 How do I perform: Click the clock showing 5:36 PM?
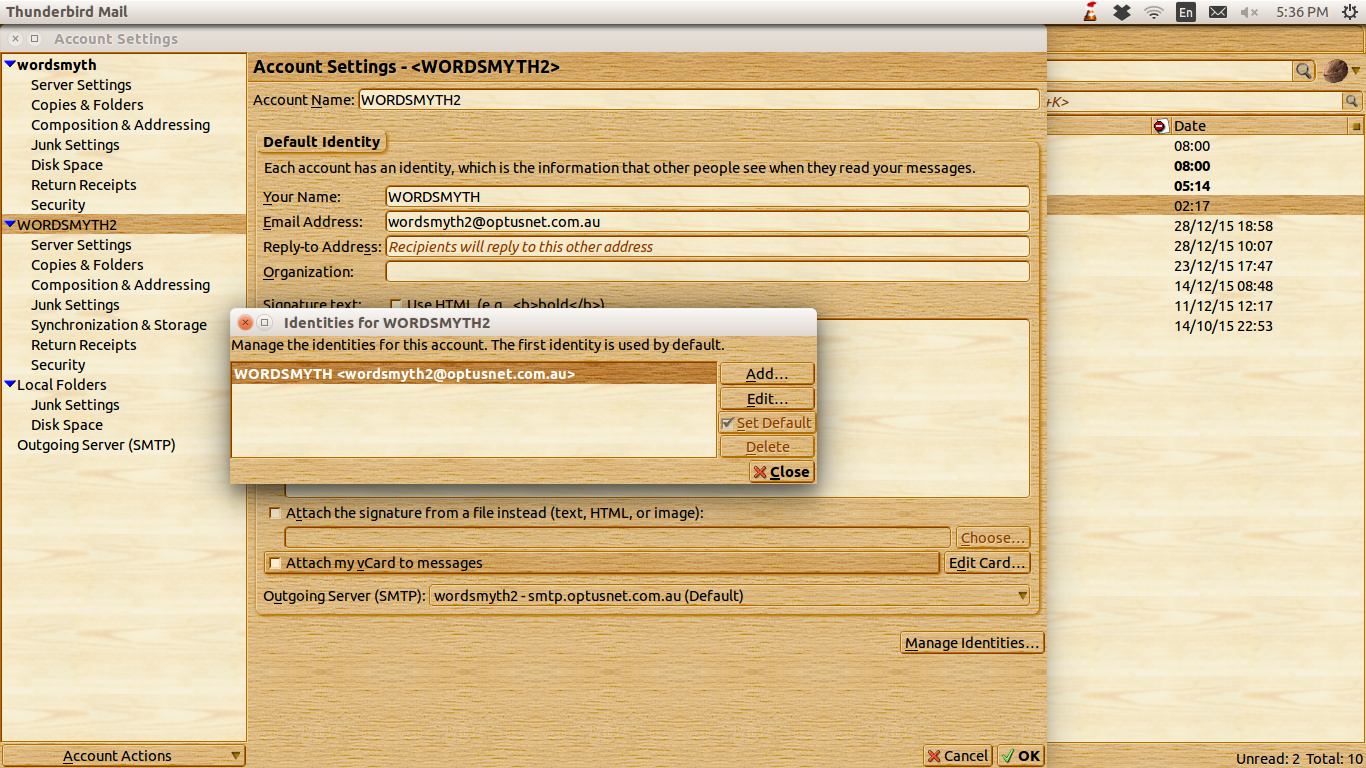[1302, 12]
